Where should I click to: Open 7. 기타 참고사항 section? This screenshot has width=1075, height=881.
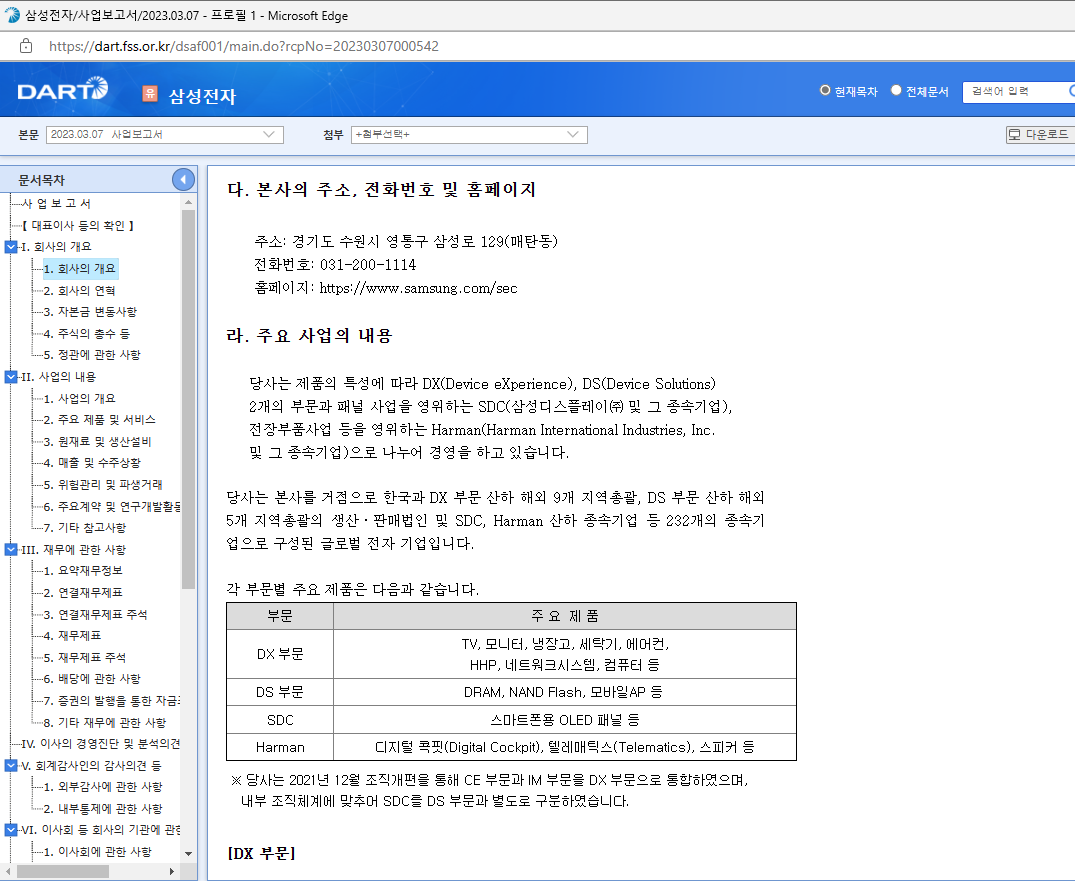click(85, 528)
